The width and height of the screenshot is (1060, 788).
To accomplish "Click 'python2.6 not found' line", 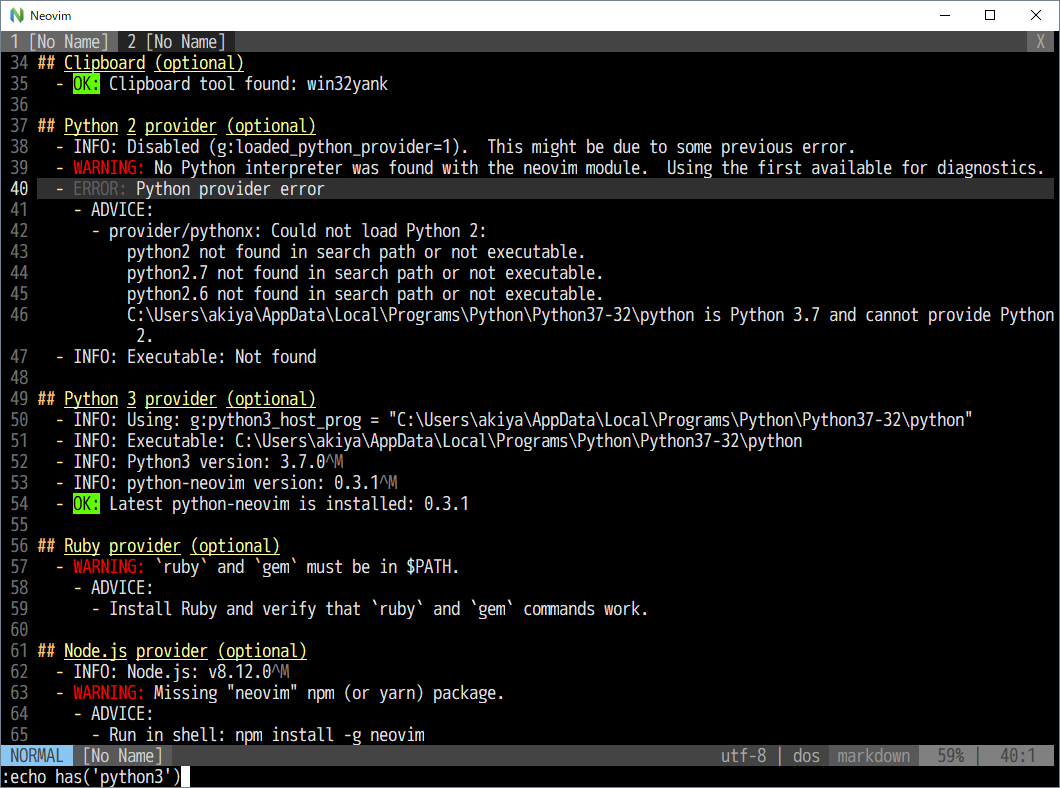I will point(364,293).
